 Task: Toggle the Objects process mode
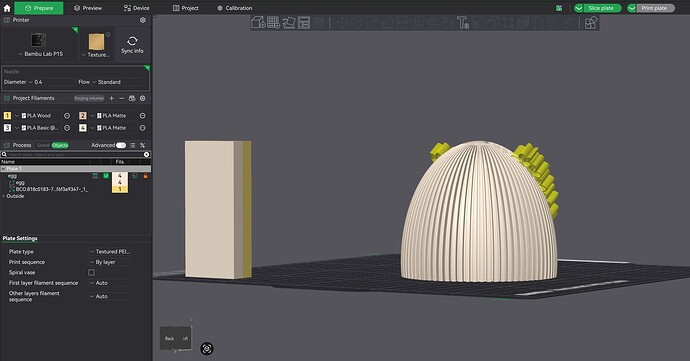pos(60,145)
